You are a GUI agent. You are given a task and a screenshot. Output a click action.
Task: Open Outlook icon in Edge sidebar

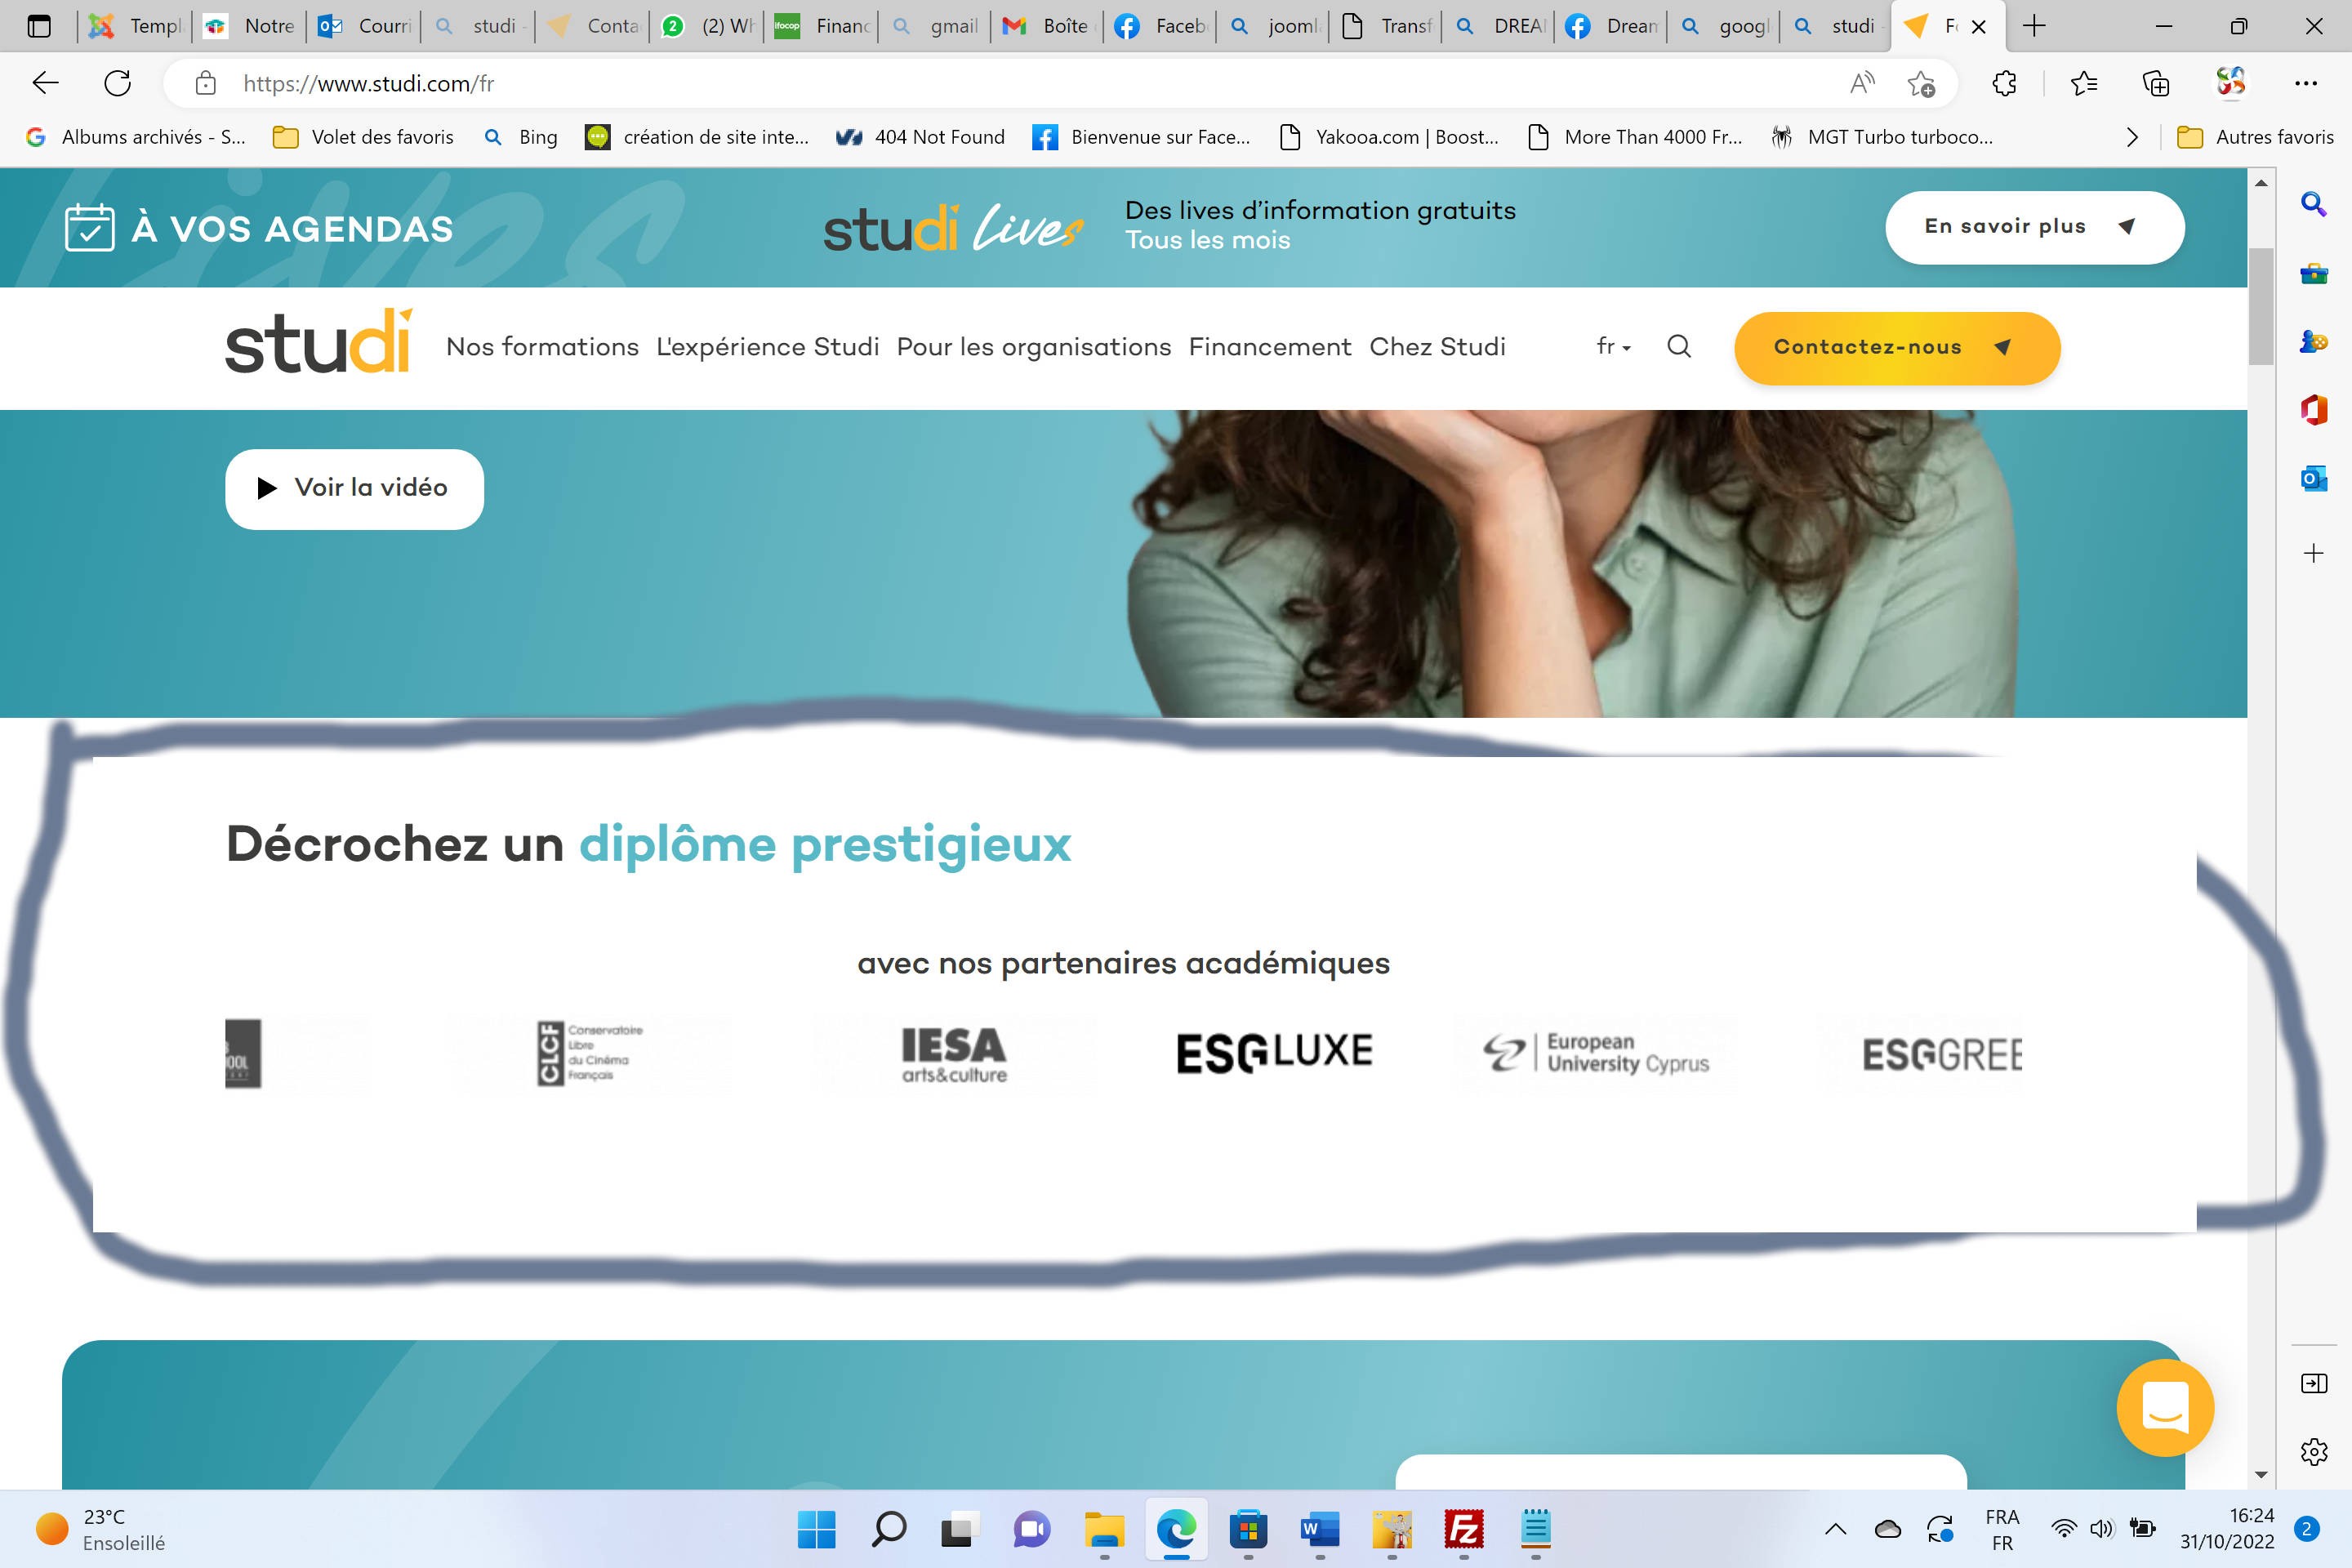(2313, 479)
